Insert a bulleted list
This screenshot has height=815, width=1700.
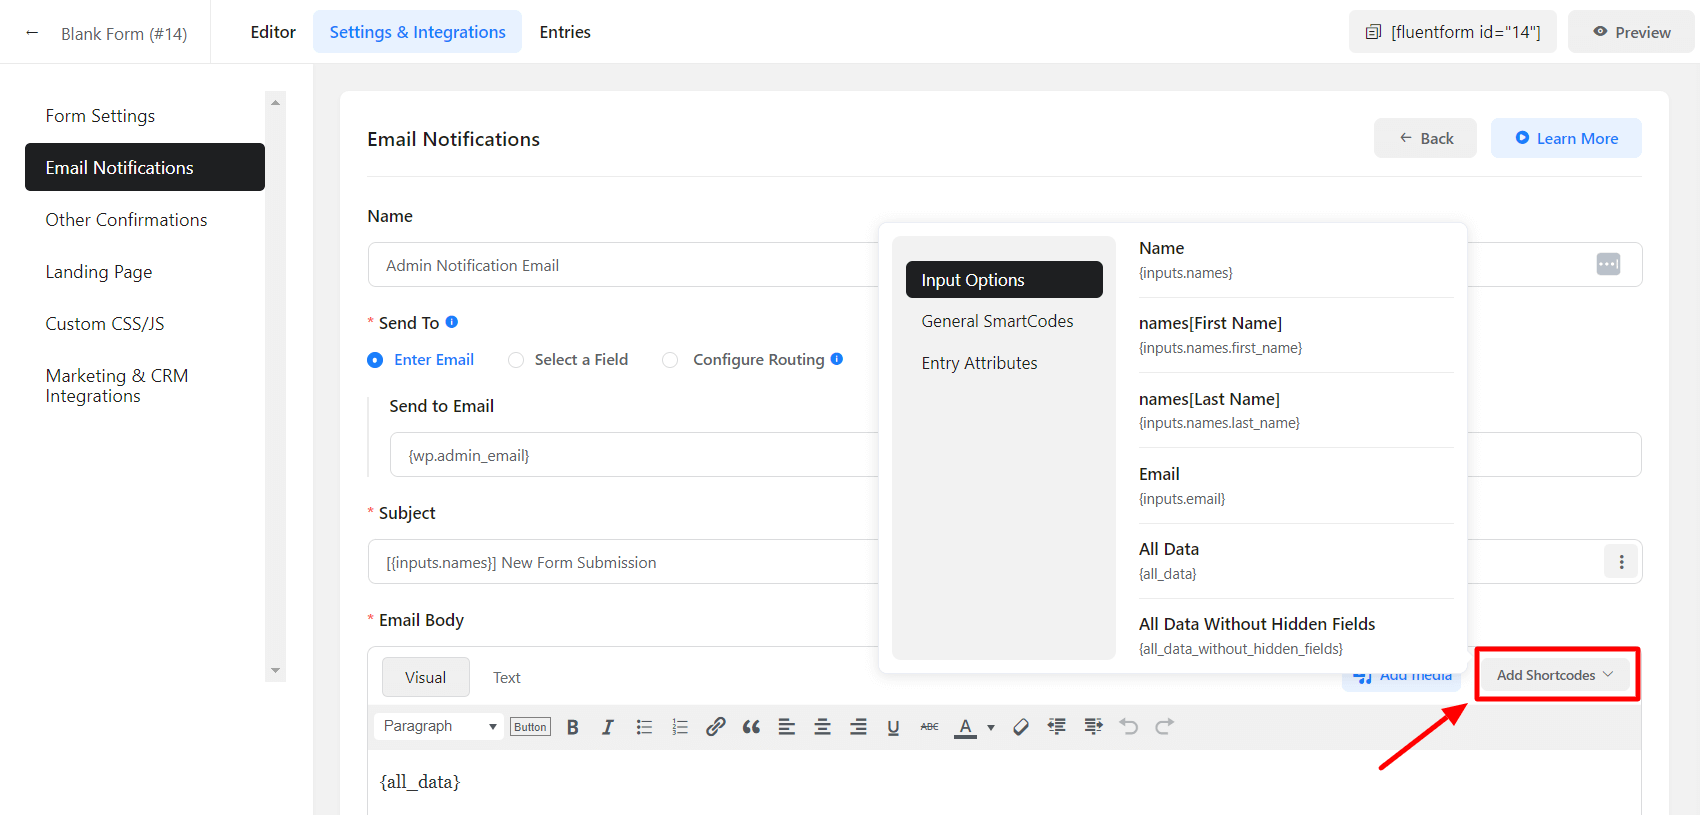point(644,727)
